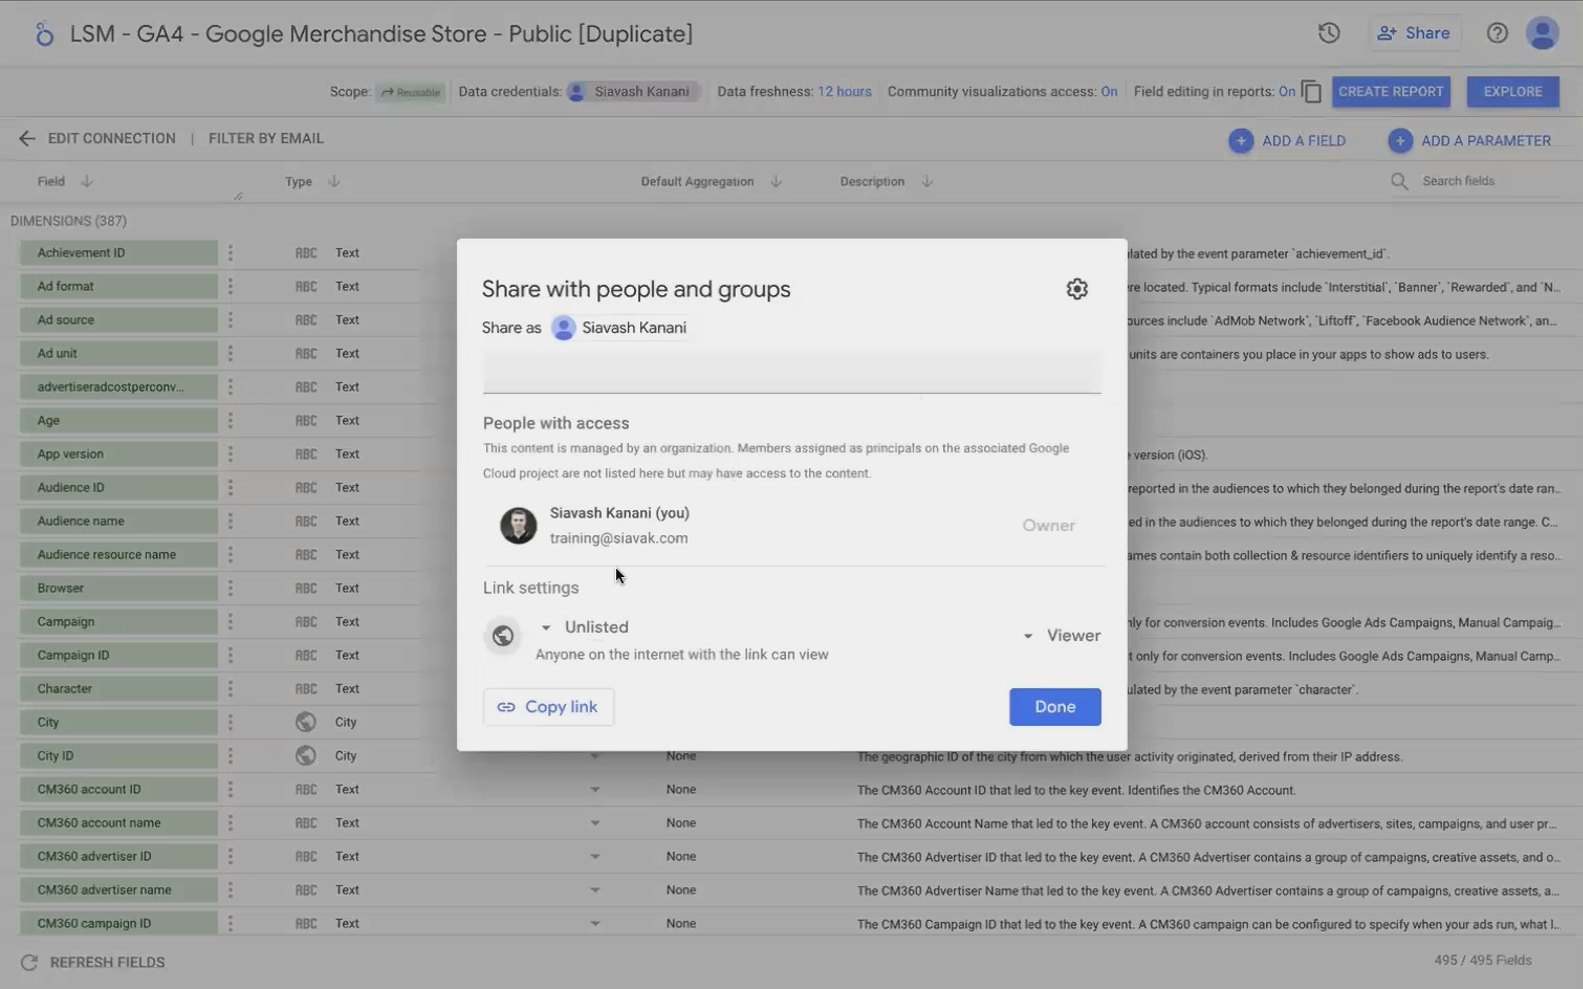Select the CM360 campaign ID field
The height and width of the screenshot is (989, 1583).
(119, 924)
